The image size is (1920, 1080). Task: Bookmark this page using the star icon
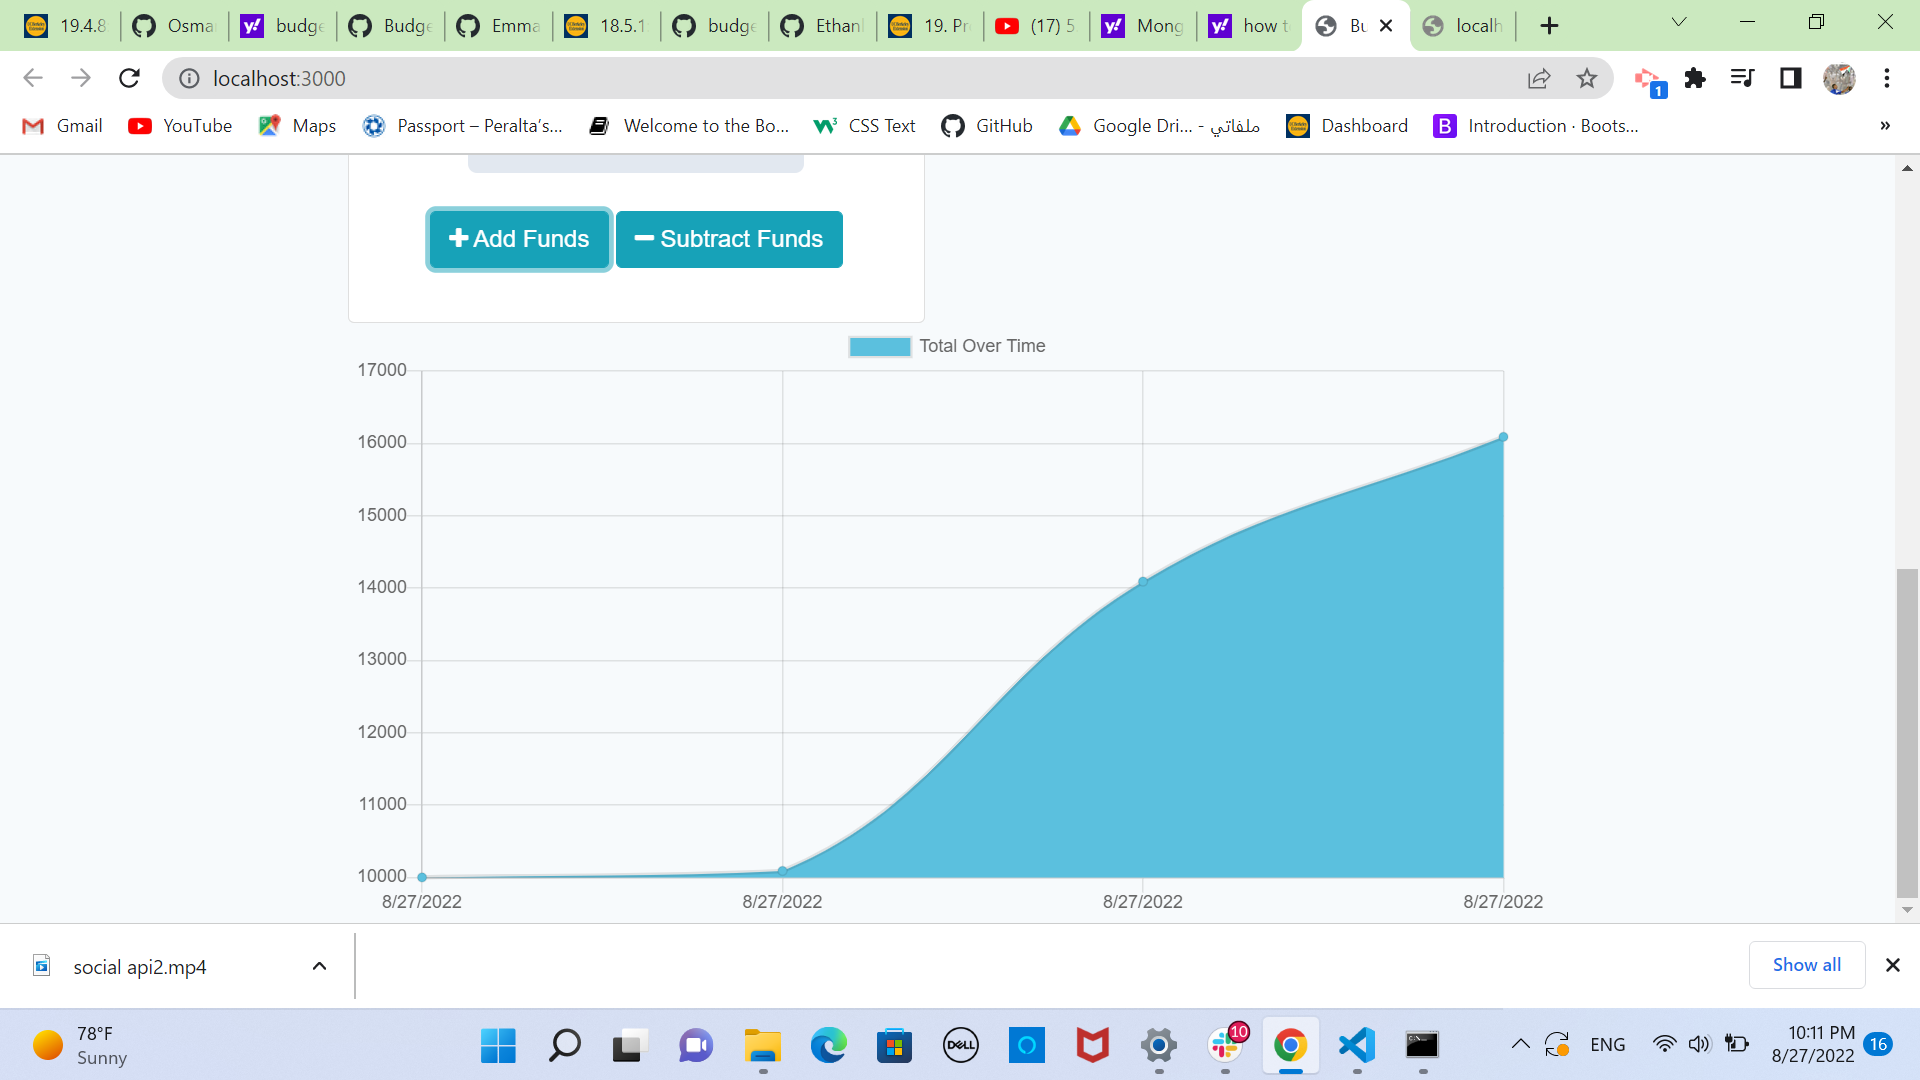(x=1587, y=78)
